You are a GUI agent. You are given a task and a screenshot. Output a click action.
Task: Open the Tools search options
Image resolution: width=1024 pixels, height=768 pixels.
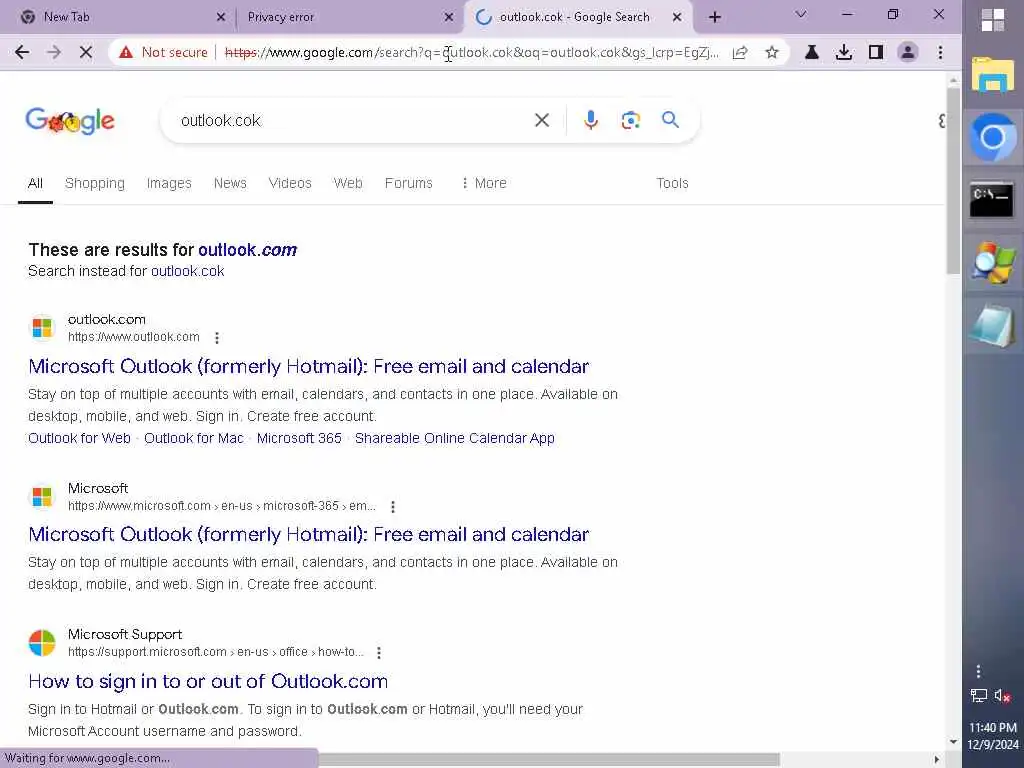pos(673,184)
